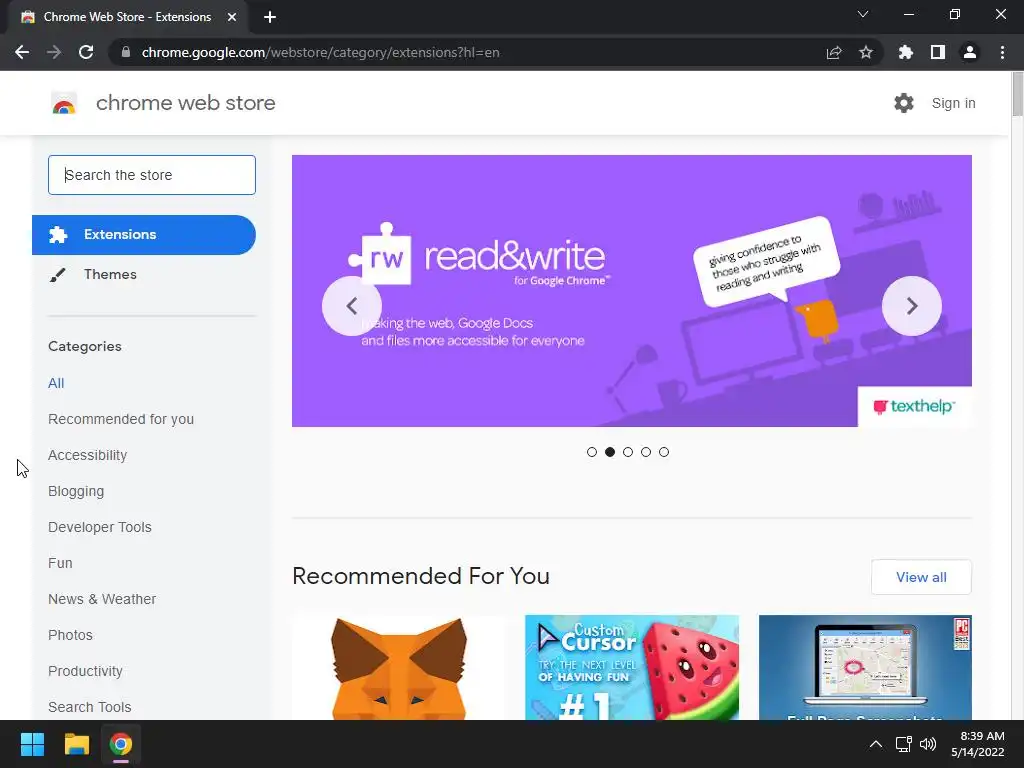Open a new browser tab
1024x768 pixels.
coord(270,17)
